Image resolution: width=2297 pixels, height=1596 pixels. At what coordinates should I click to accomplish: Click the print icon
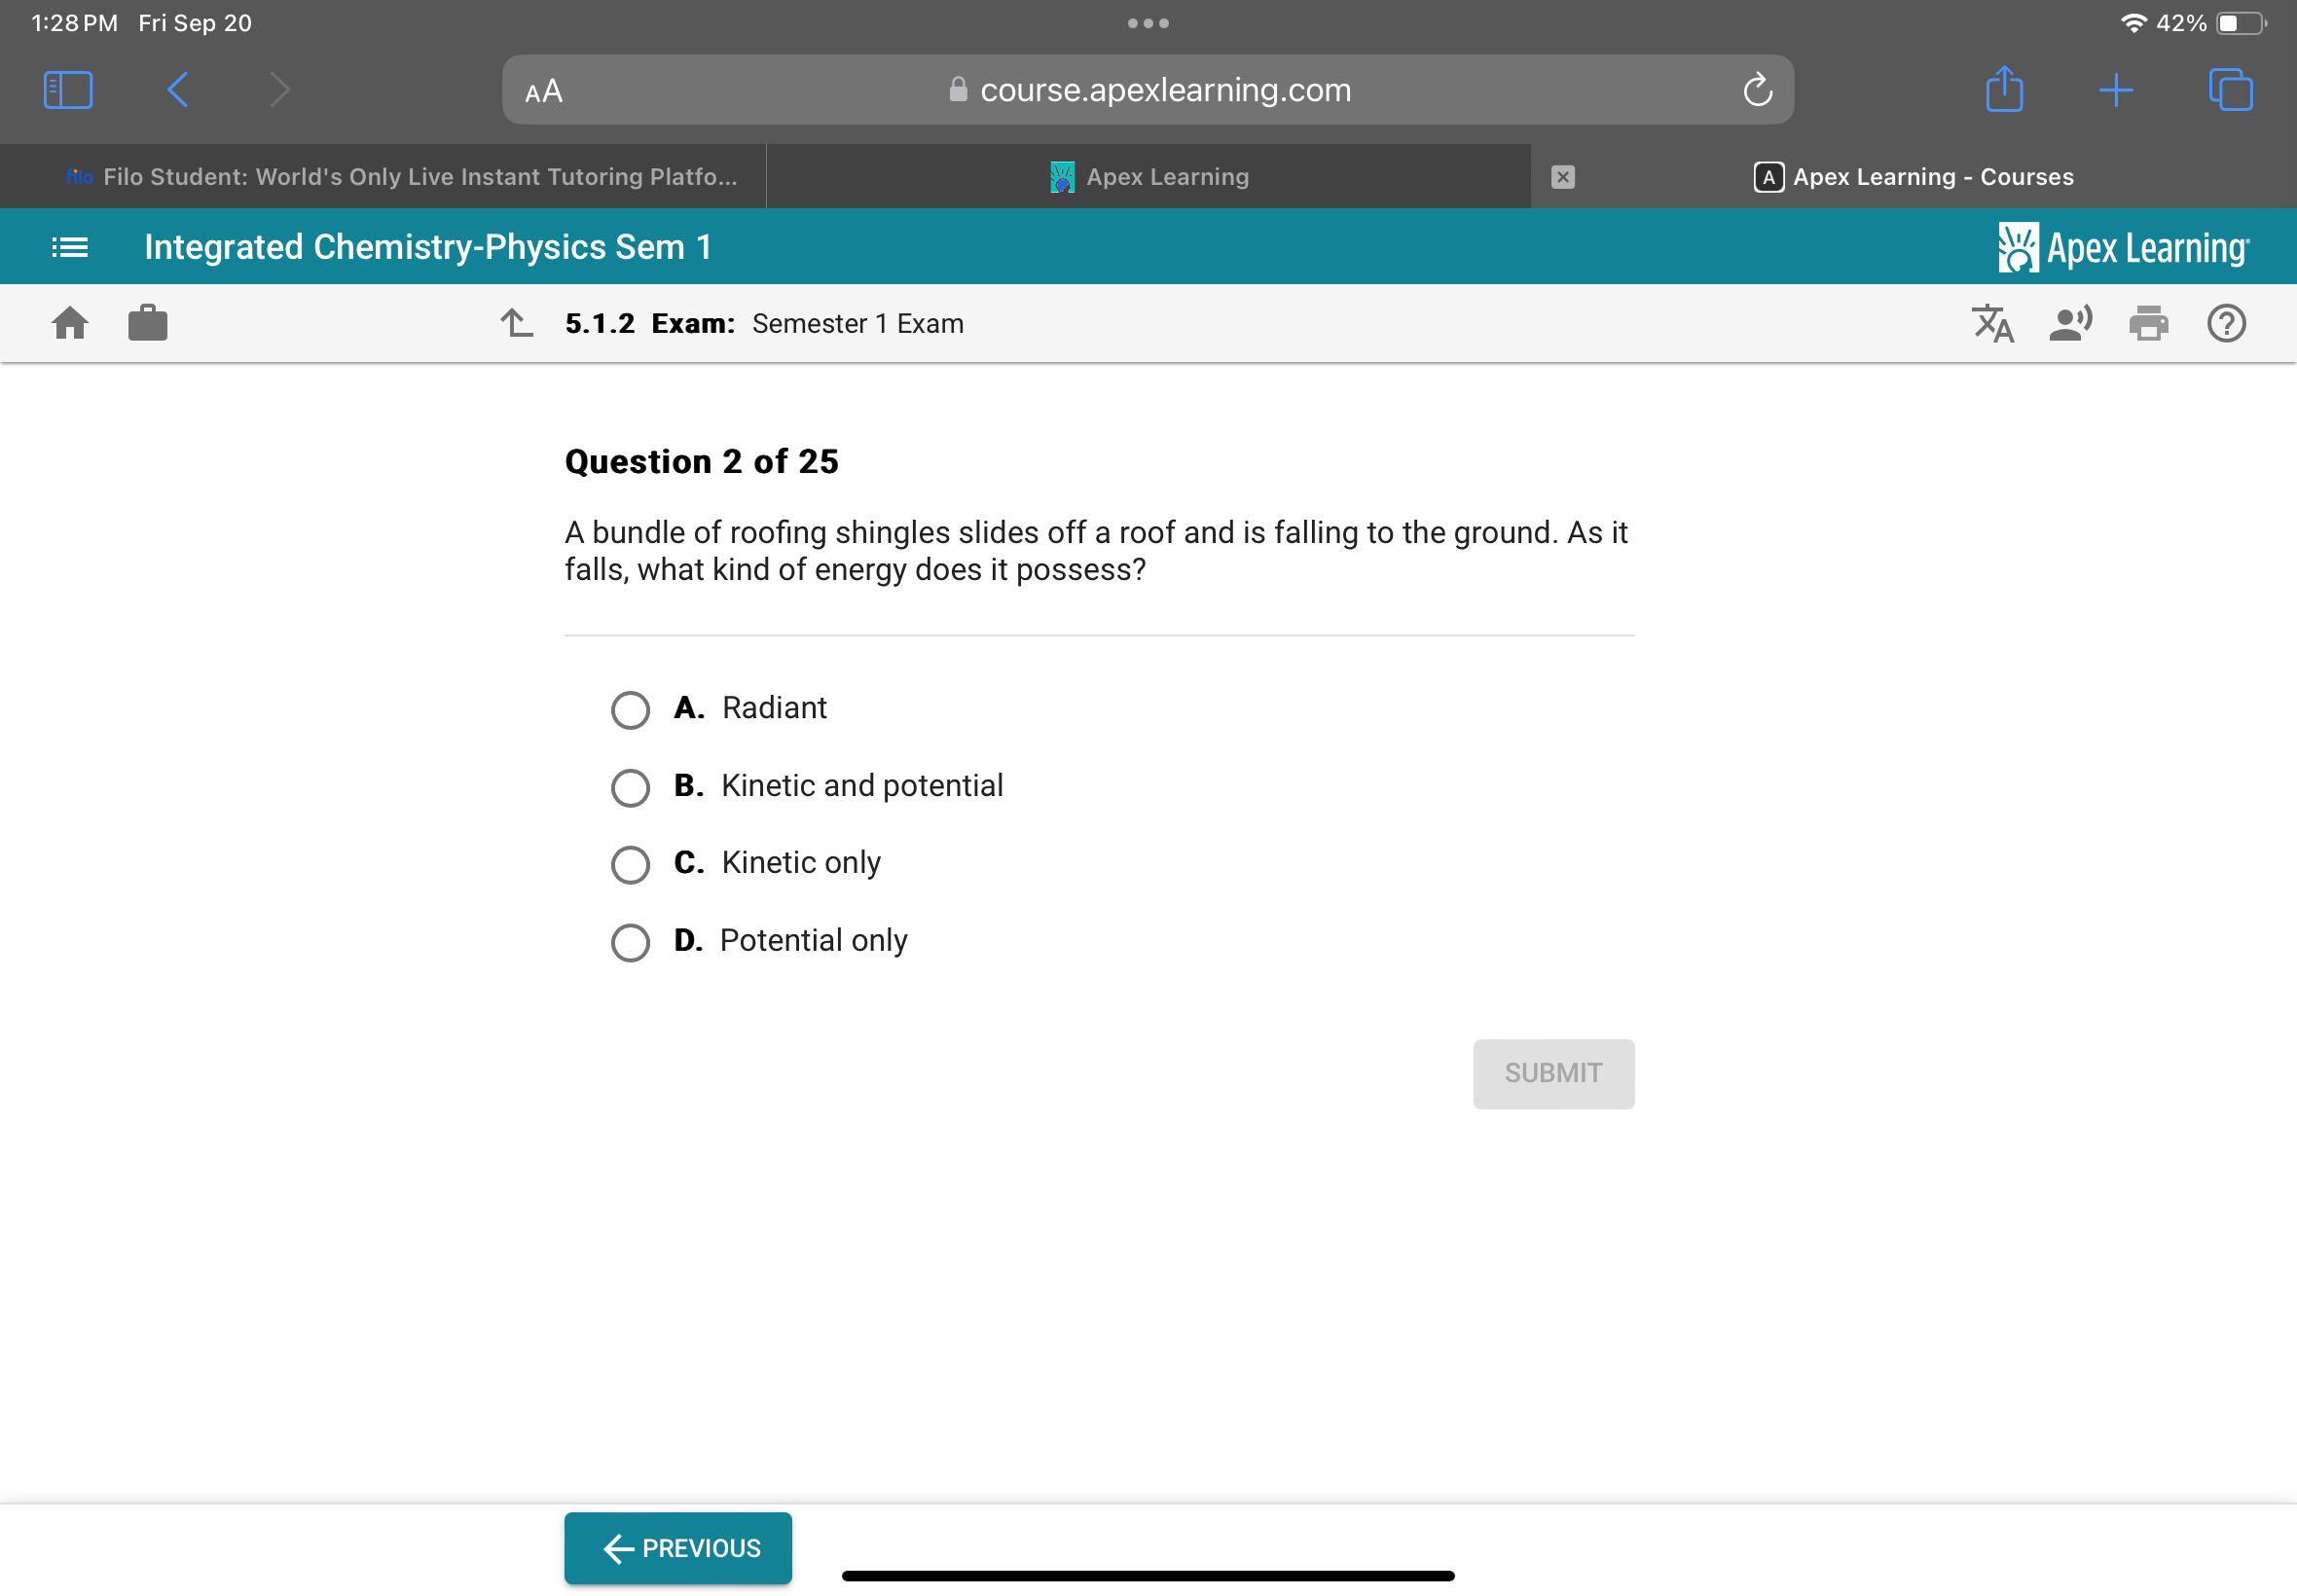2150,323
